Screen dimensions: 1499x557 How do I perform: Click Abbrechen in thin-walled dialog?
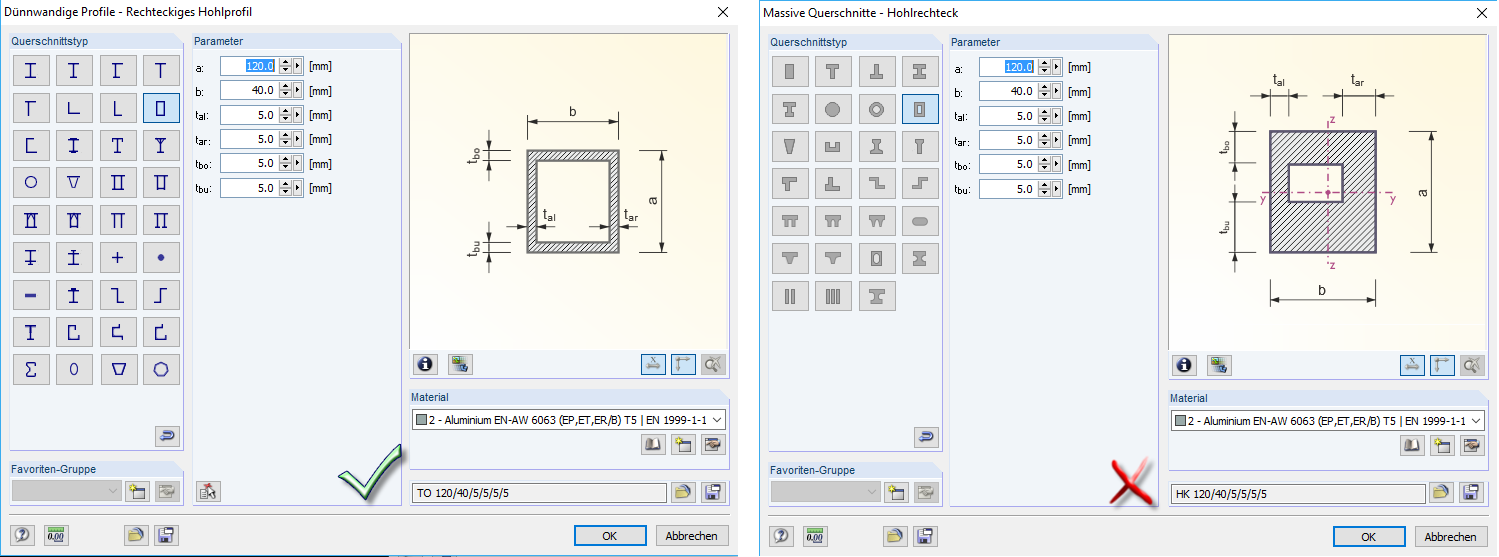point(692,536)
